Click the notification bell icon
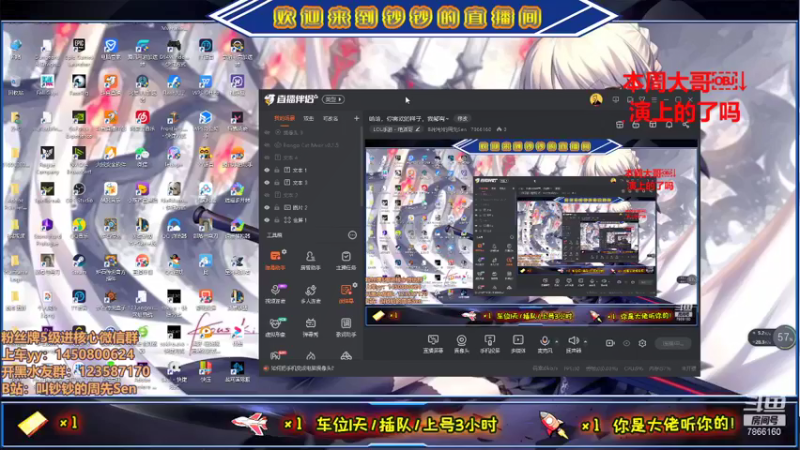 669,124
